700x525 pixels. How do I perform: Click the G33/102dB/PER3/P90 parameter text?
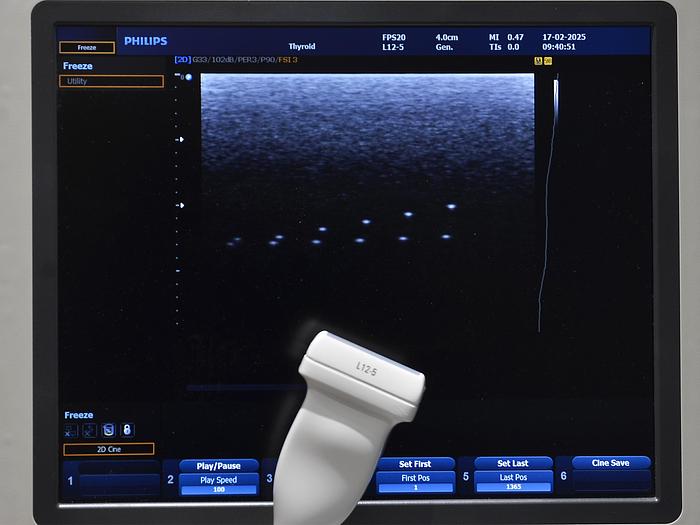coord(234,60)
